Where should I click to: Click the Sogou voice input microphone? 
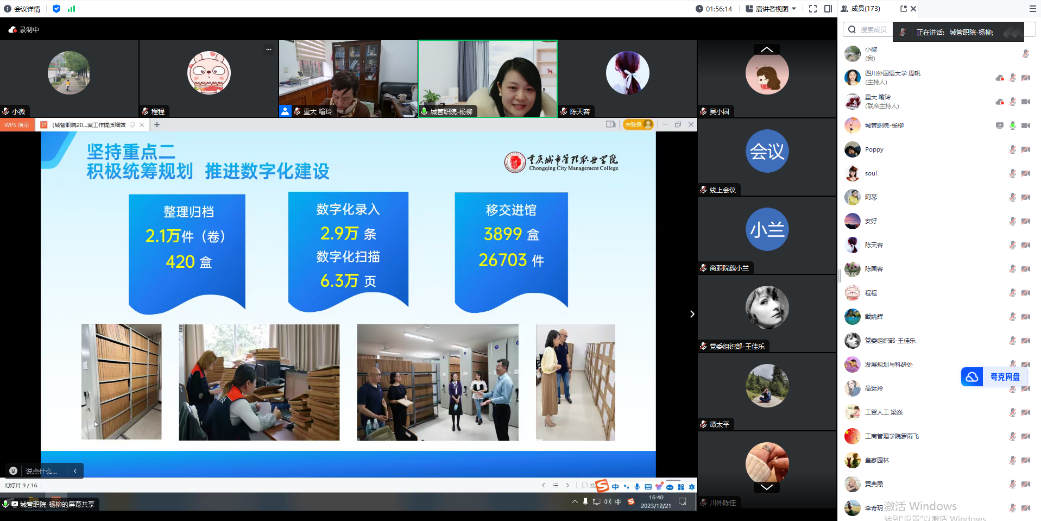click(637, 486)
